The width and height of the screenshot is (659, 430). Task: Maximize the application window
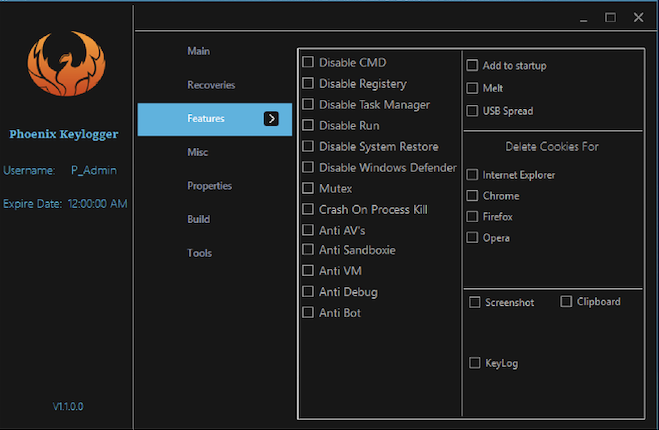[611, 18]
